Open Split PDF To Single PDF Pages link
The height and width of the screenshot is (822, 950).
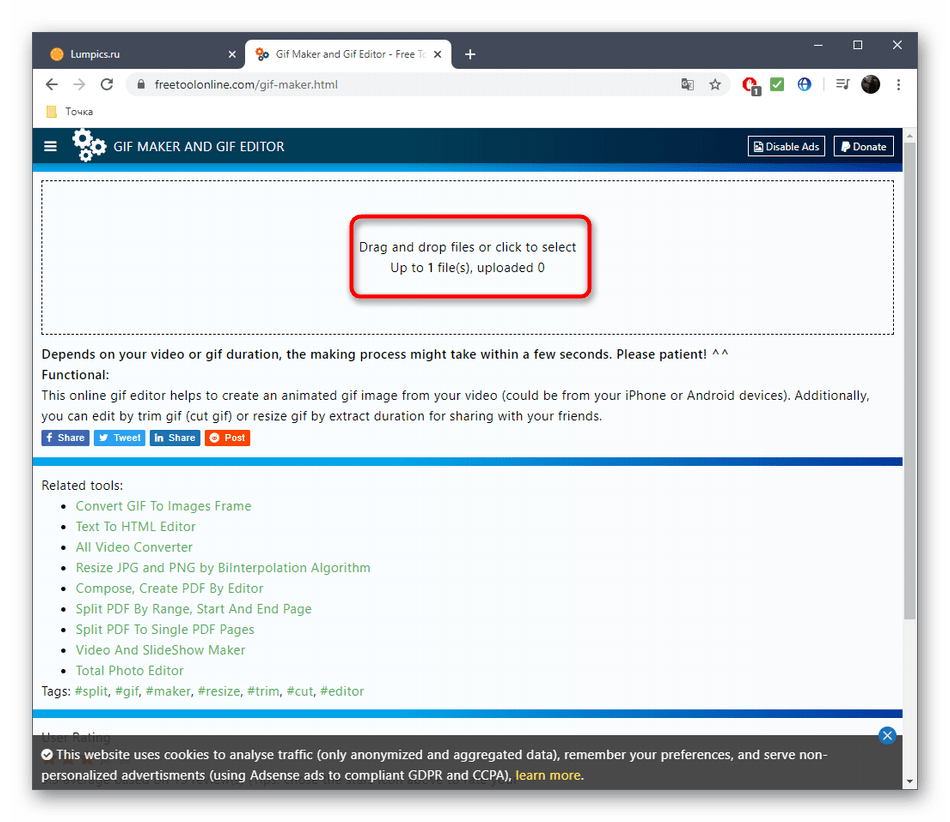click(165, 629)
